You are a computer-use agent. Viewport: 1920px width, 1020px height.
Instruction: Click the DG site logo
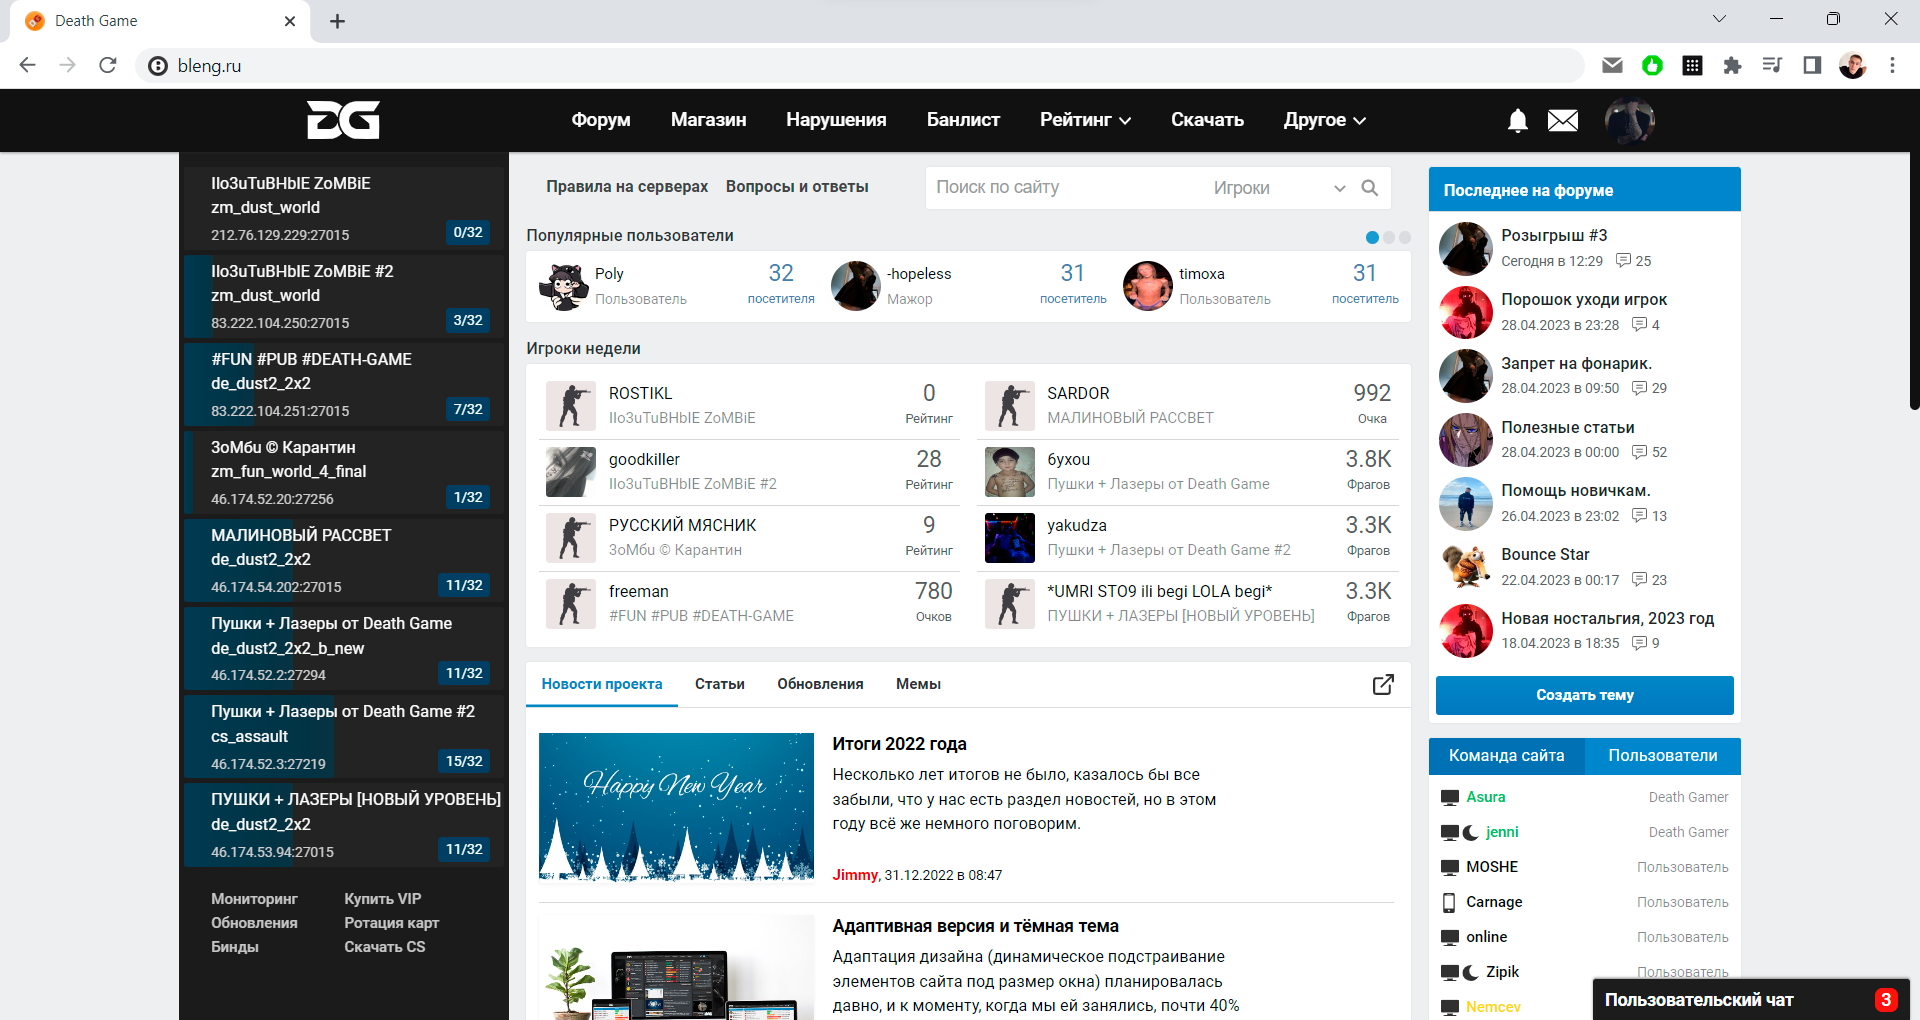343,120
